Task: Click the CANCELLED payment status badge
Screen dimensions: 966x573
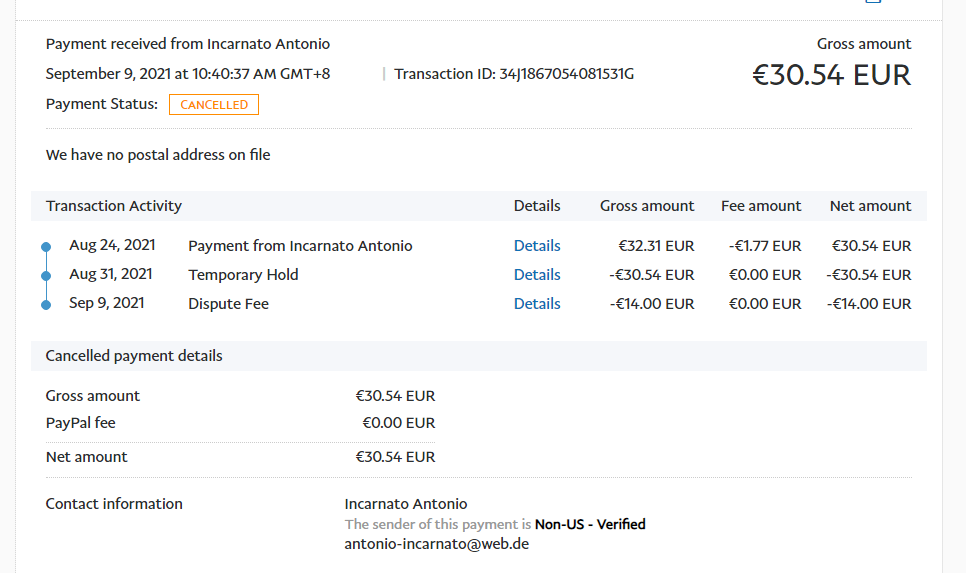Action: tap(214, 105)
